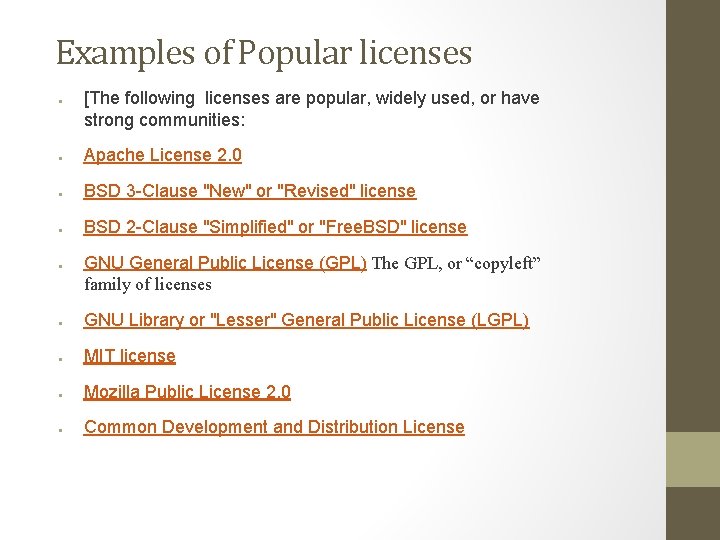The height and width of the screenshot is (540, 720).
Task: Click the intro text "The following licenses are popular"
Action: coord(227,98)
